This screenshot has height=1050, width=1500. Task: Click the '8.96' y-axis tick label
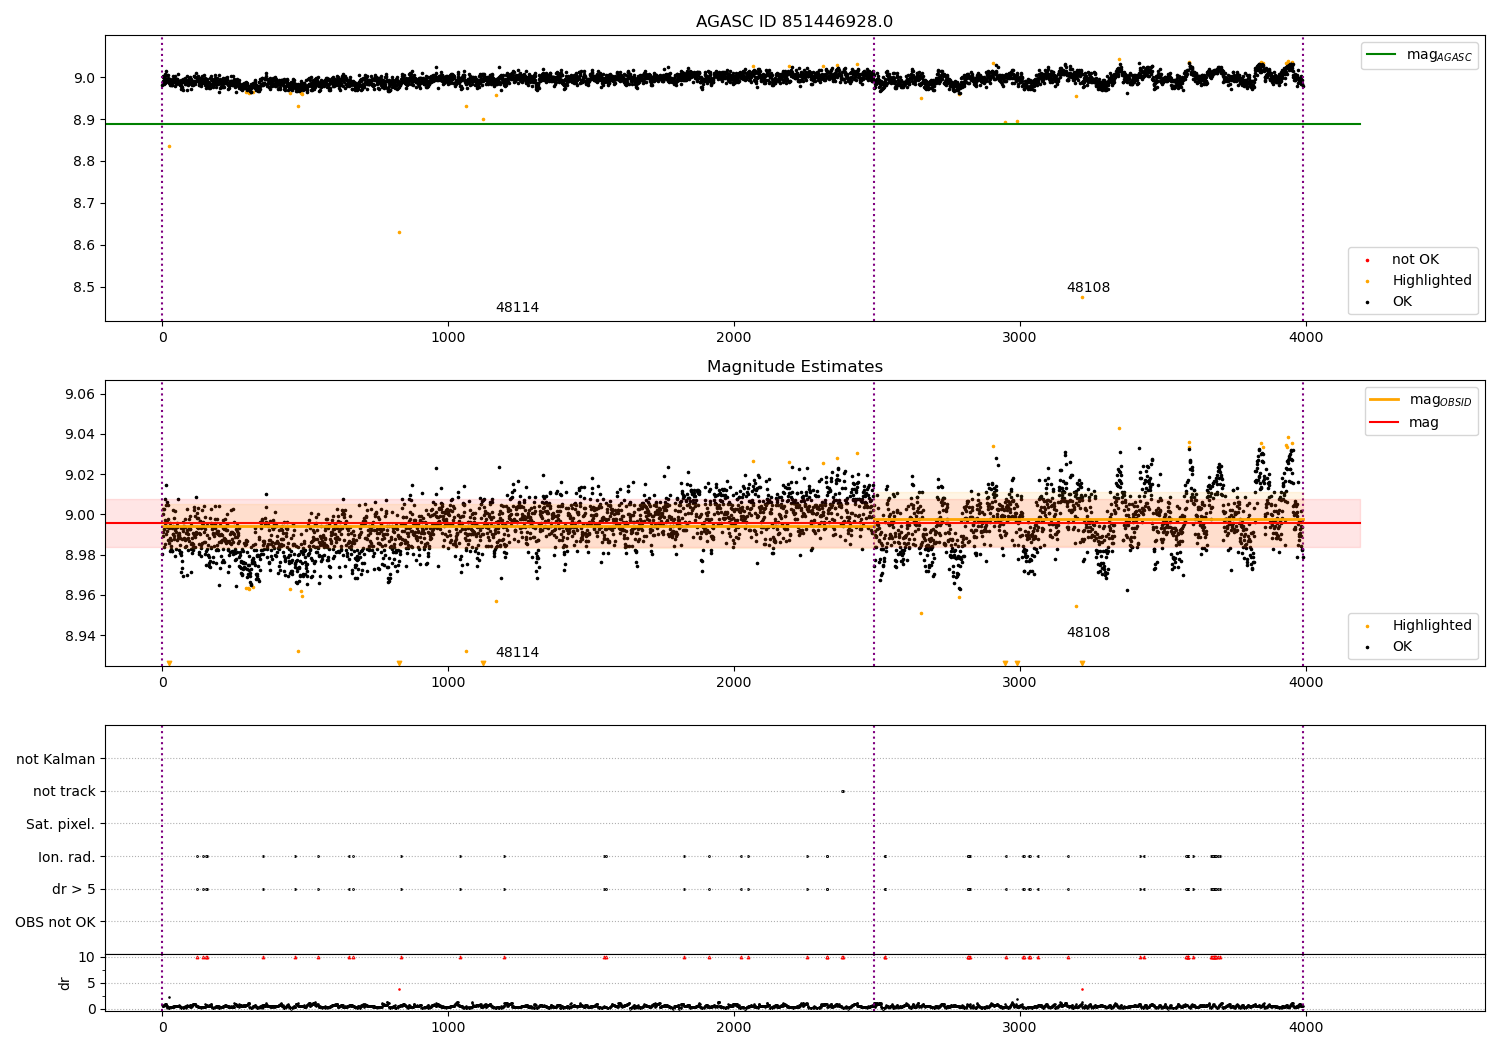point(80,596)
